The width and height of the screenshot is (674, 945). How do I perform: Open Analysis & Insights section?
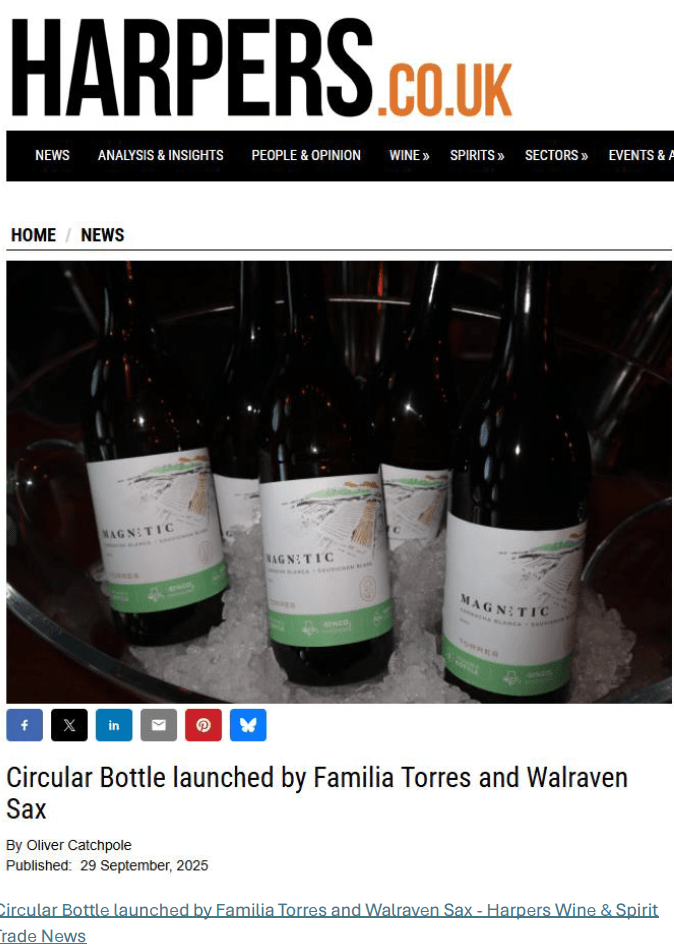(160, 155)
